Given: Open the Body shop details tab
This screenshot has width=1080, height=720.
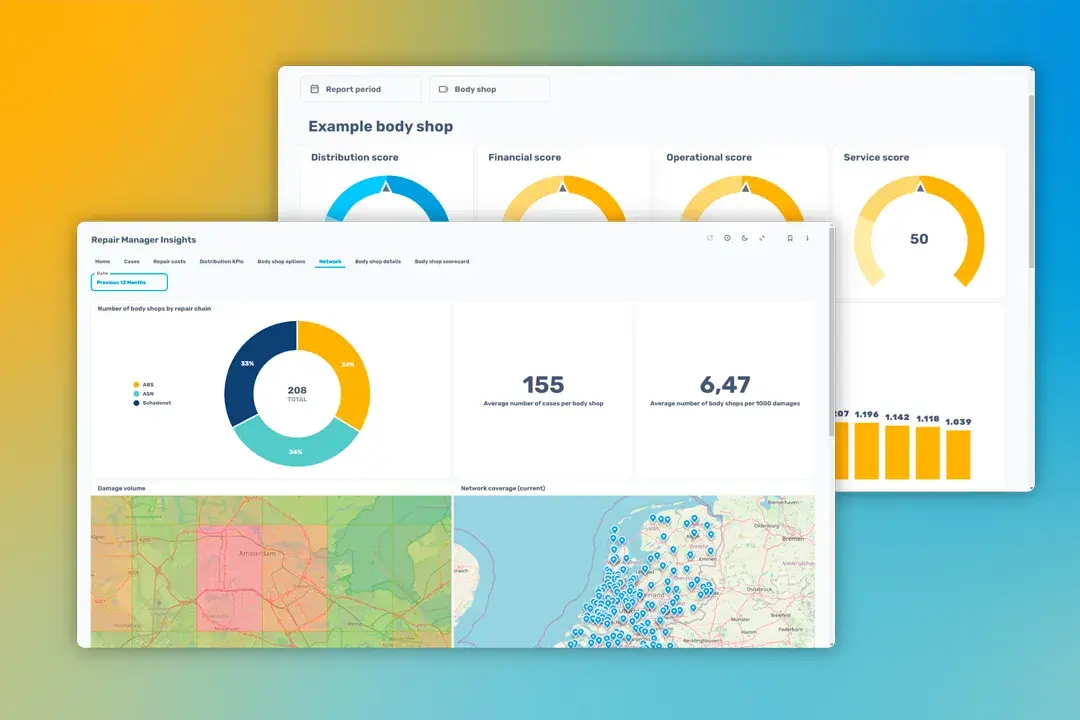Looking at the screenshot, I should [377, 262].
